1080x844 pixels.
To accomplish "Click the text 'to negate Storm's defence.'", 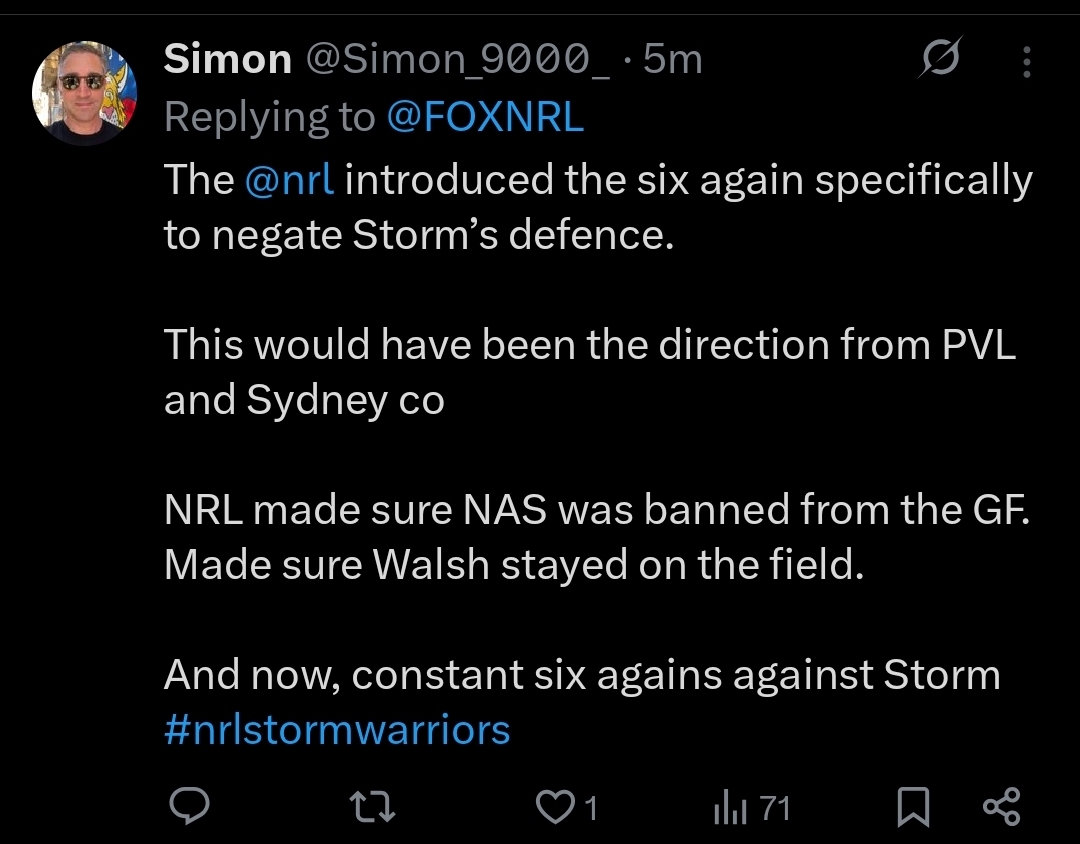I will tap(419, 236).
